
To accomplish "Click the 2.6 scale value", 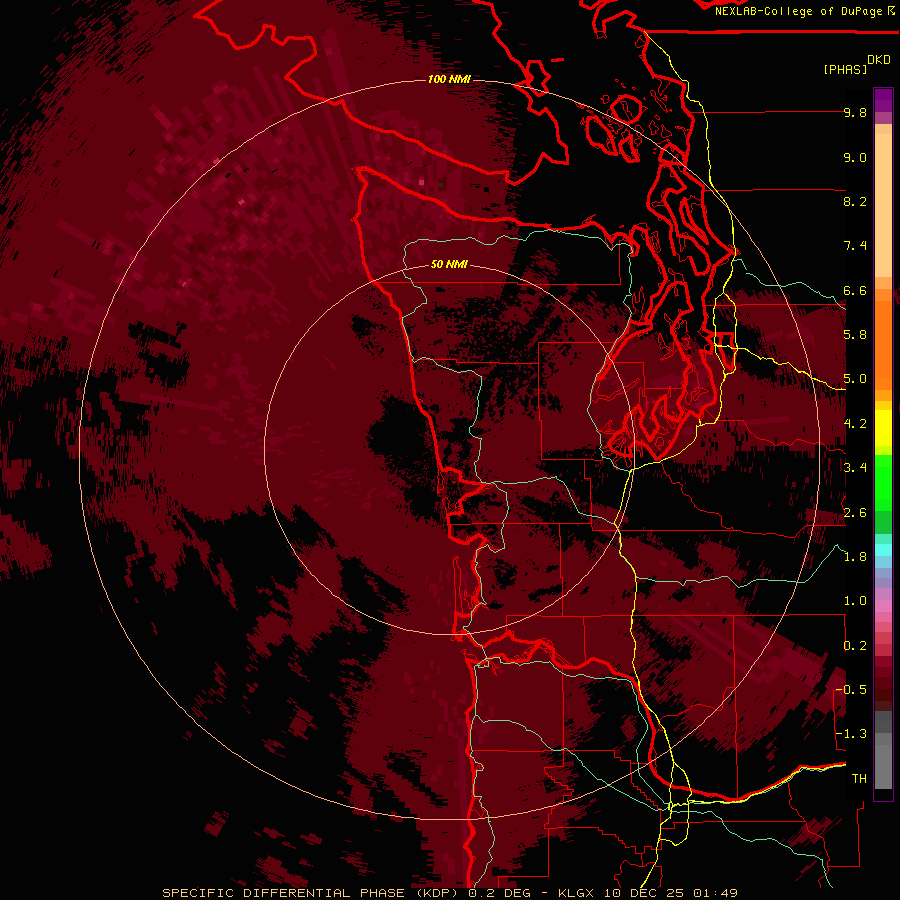I will coord(855,513).
